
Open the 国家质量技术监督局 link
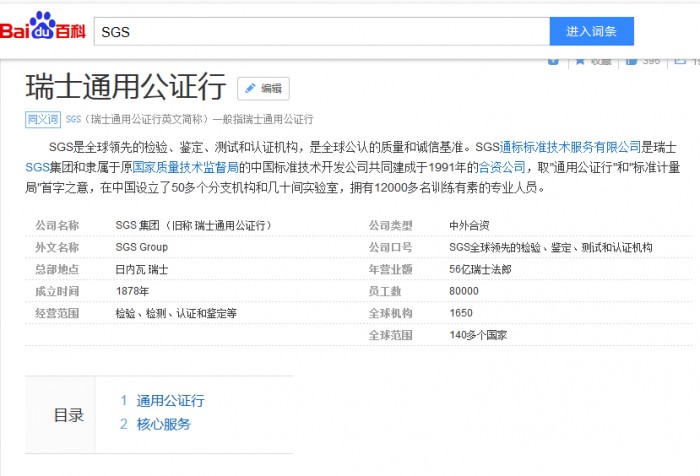tap(185, 167)
